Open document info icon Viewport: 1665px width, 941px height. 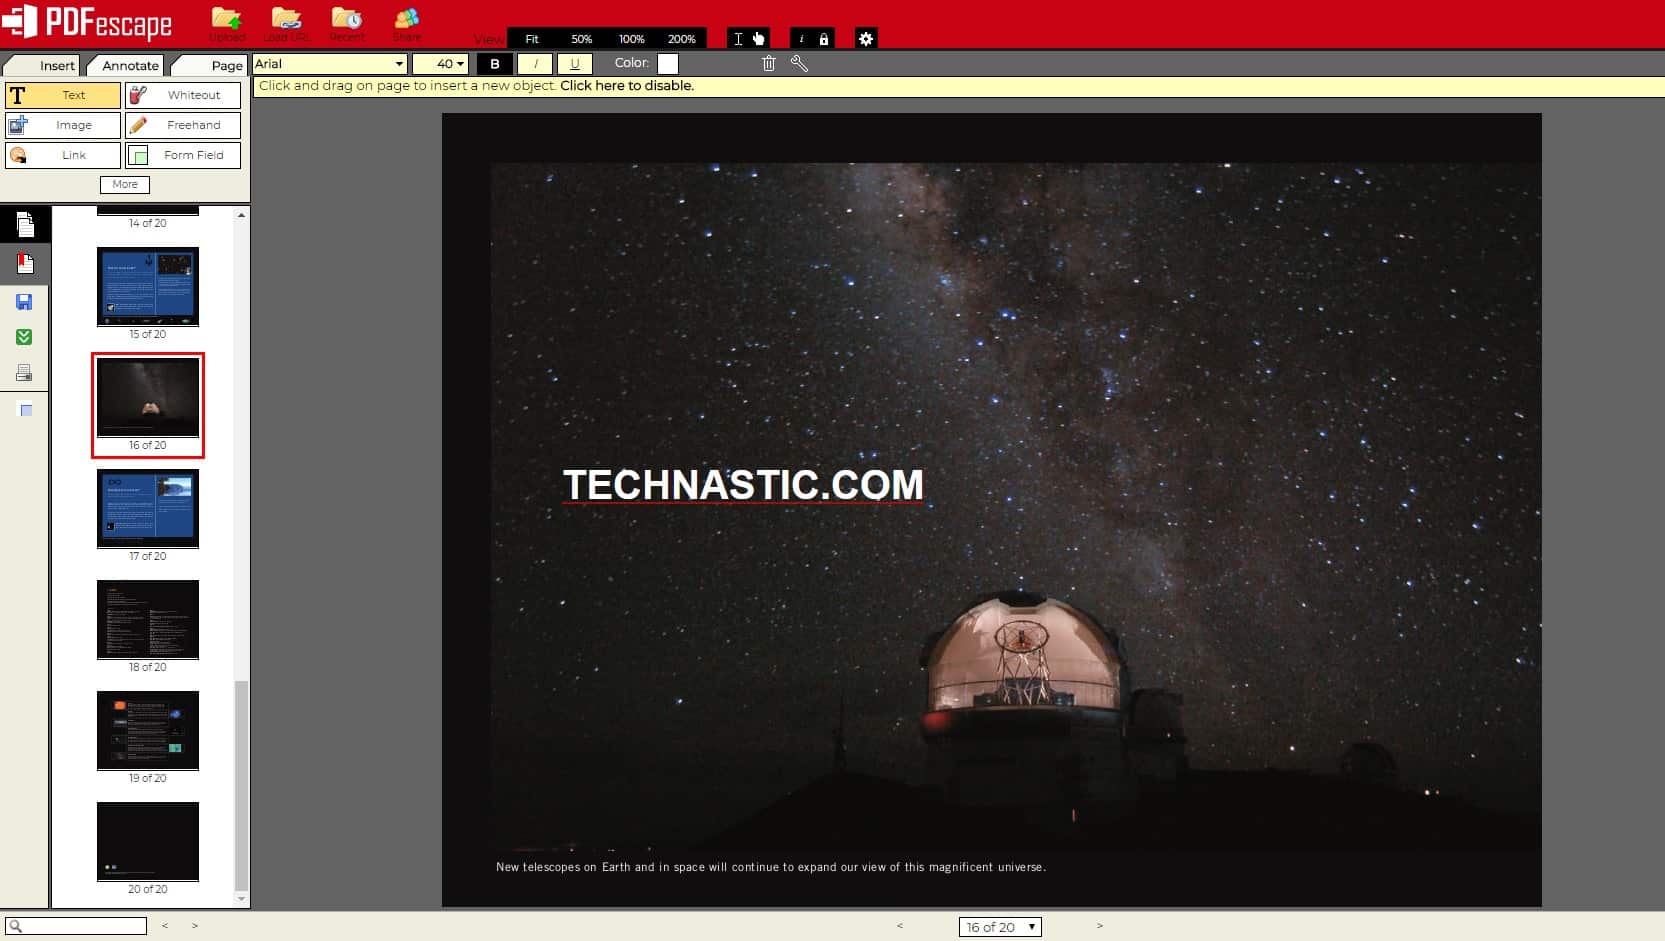click(x=801, y=39)
